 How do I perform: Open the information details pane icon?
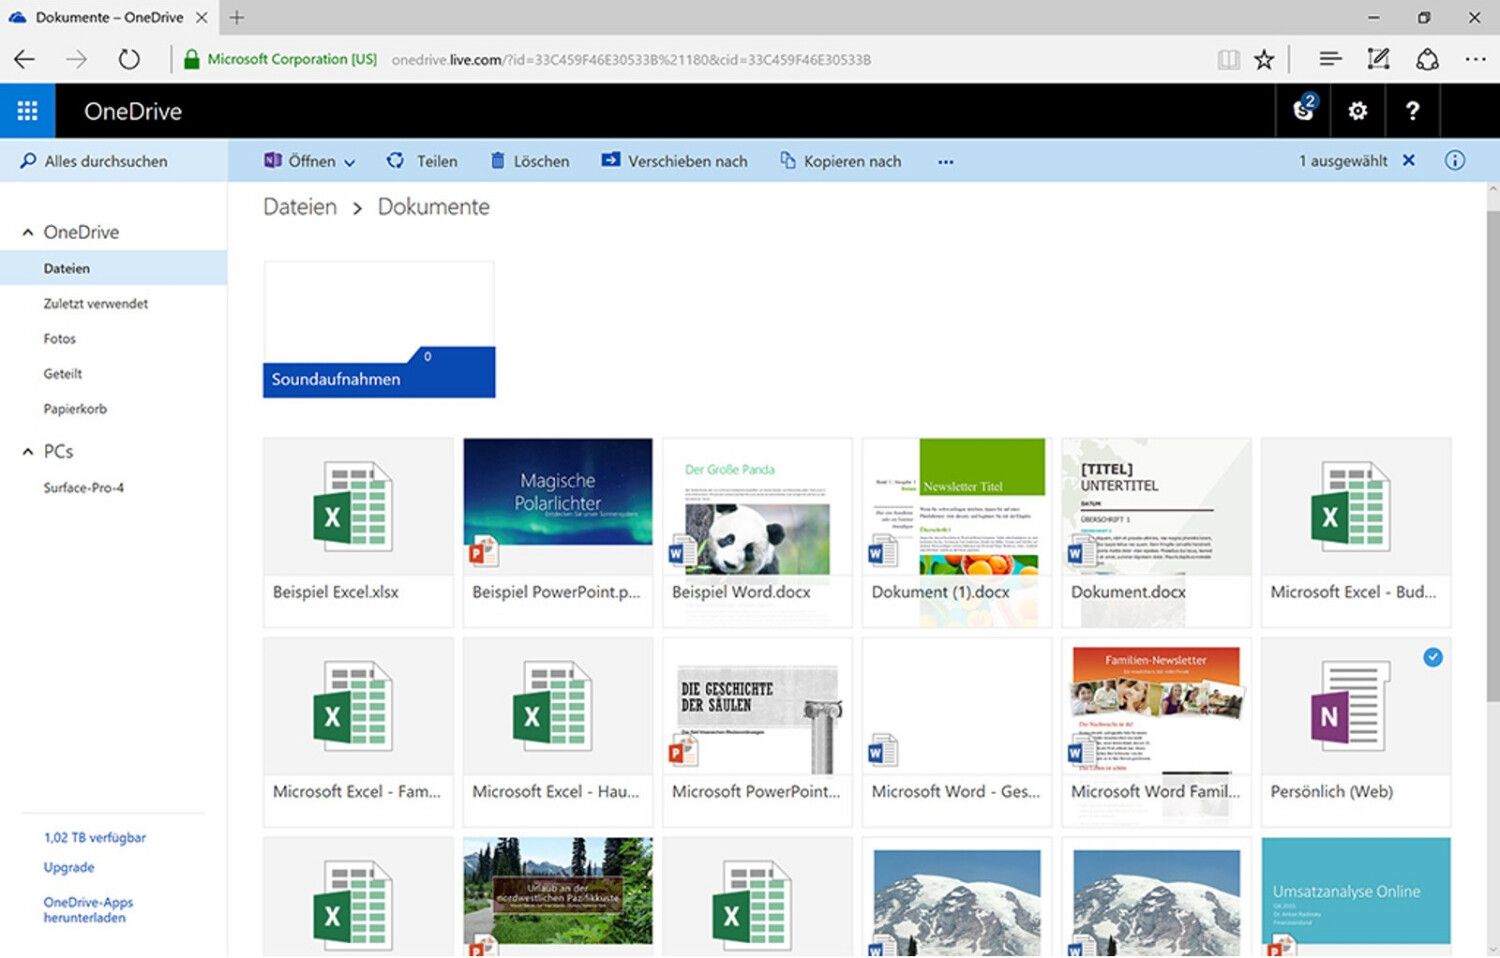pos(1454,161)
